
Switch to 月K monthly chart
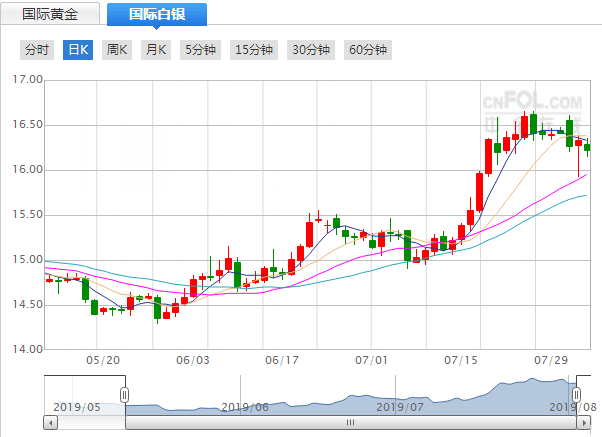point(155,50)
